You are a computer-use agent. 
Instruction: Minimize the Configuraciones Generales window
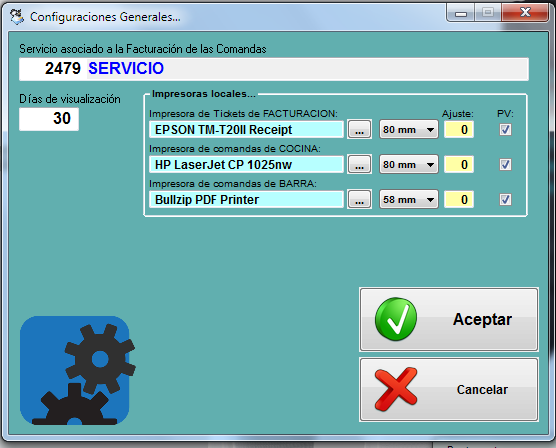(x=461, y=13)
